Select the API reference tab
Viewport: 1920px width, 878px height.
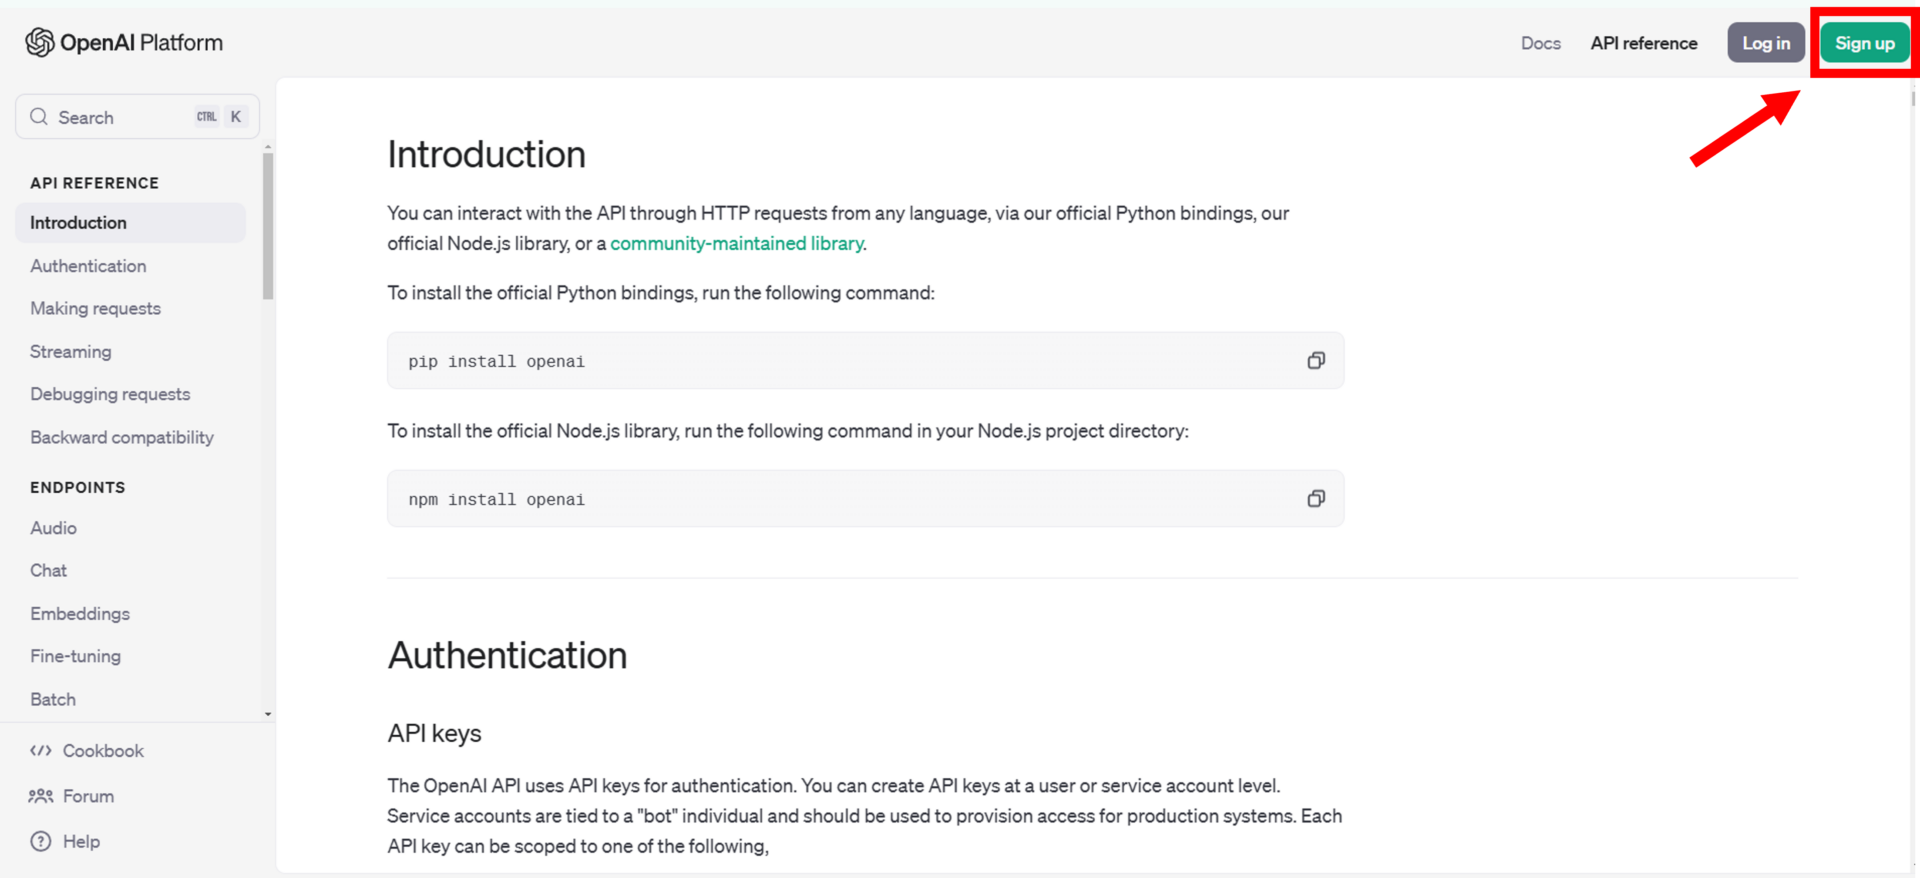tap(1643, 43)
